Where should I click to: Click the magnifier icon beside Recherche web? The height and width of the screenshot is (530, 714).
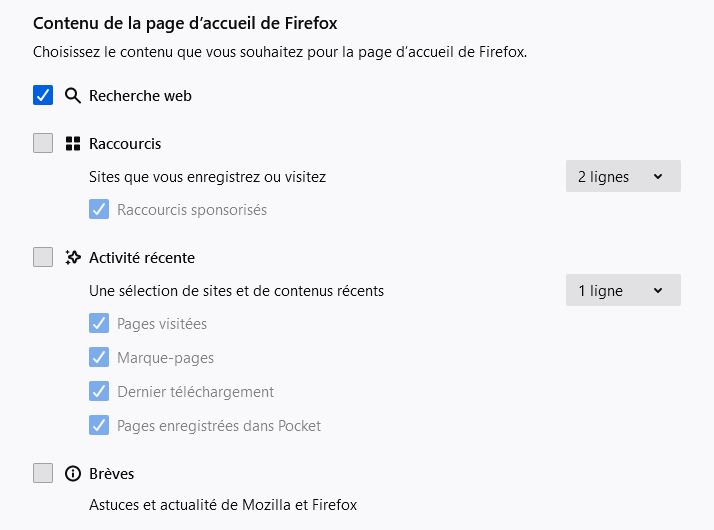click(72, 96)
